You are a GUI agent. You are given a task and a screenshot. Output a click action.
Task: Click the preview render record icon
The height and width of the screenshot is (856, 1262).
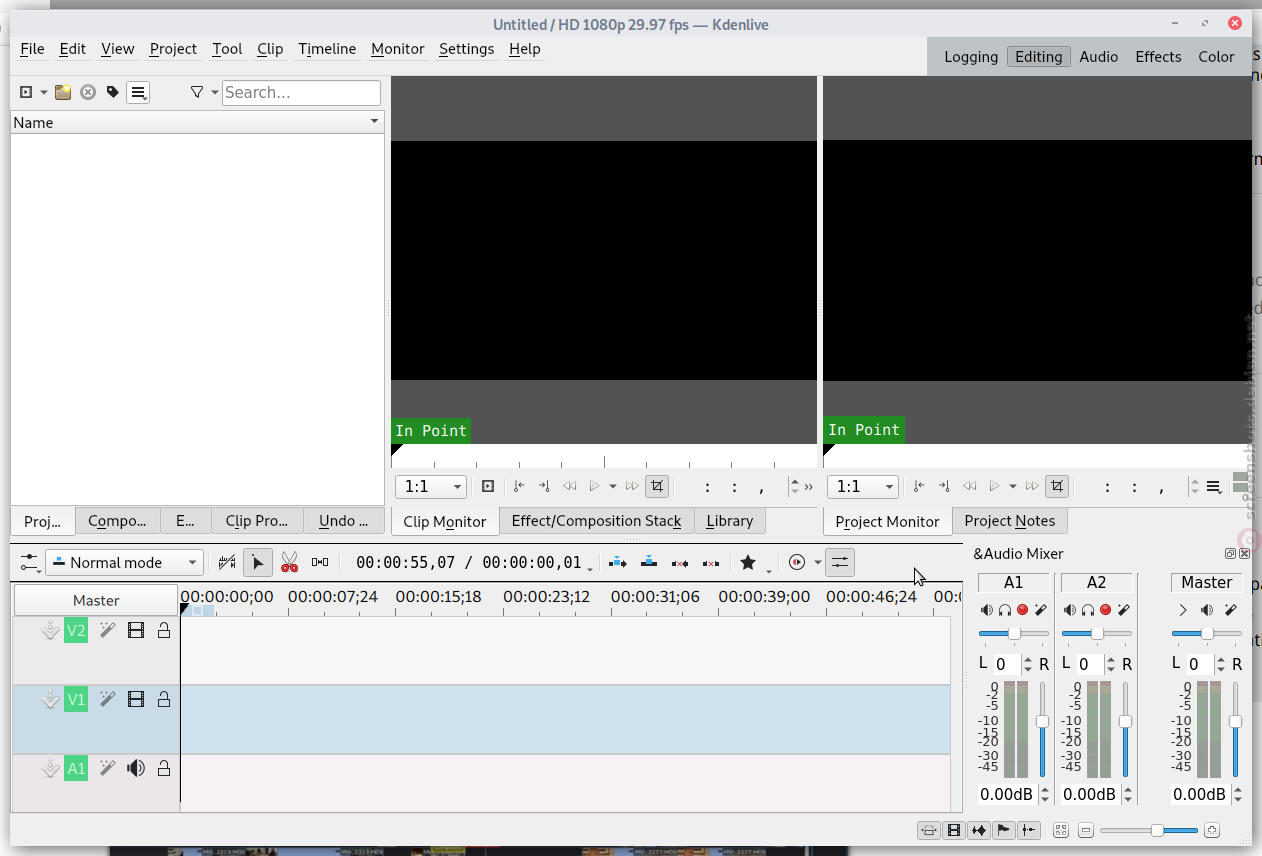(797, 562)
